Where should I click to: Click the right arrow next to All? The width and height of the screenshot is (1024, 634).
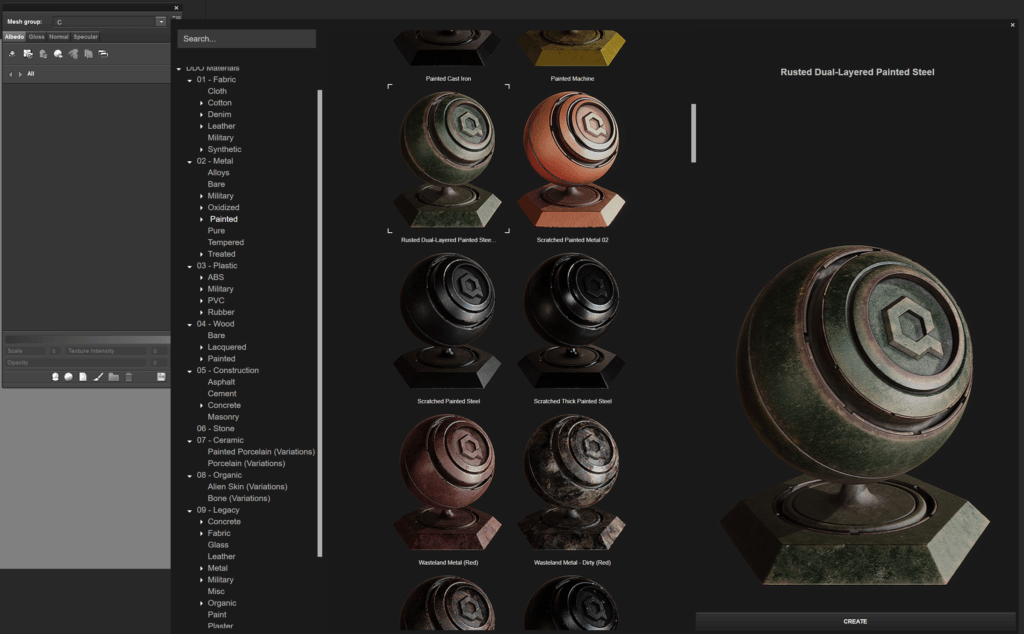(20, 74)
